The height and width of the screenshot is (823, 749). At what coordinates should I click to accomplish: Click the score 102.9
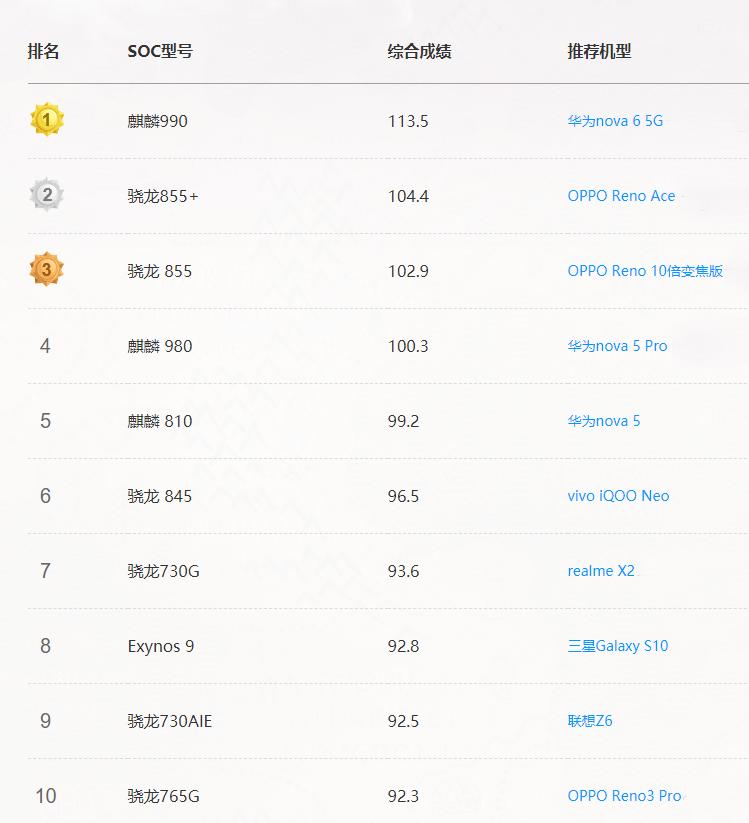(x=408, y=271)
